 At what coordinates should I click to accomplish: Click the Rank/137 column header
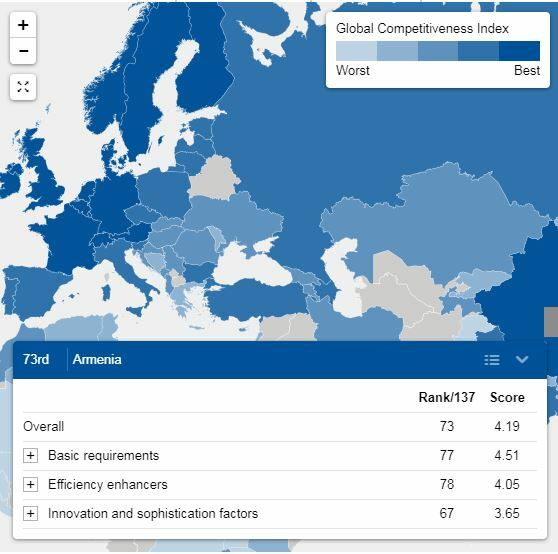(447, 397)
